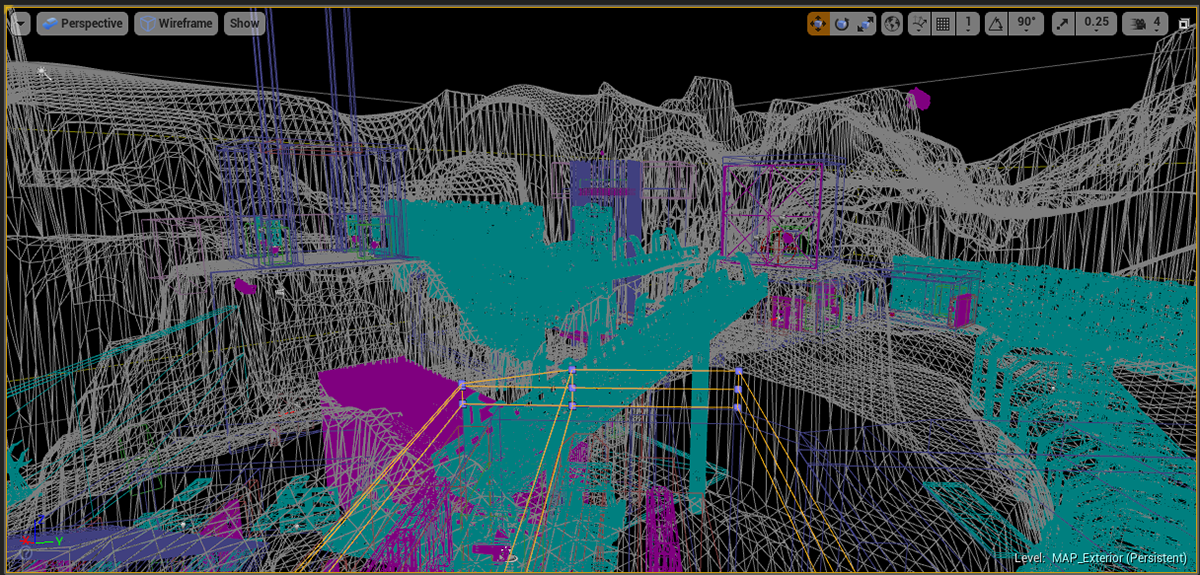Toggle grid snapping on or off

(x=942, y=23)
